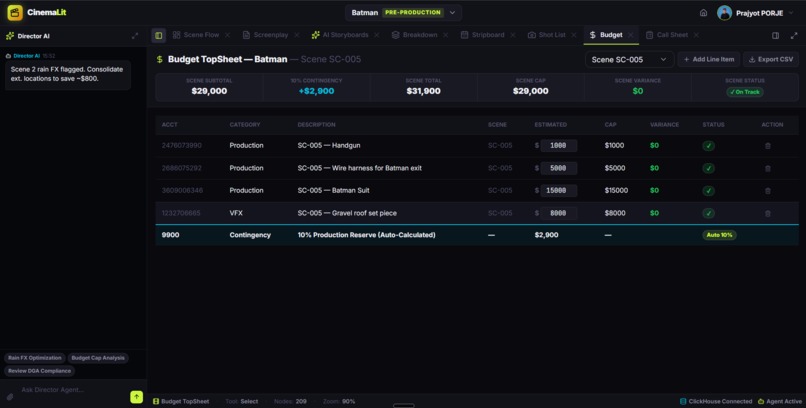The width and height of the screenshot is (806, 408).
Task: Close the Breakdown tab
Action: point(446,35)
